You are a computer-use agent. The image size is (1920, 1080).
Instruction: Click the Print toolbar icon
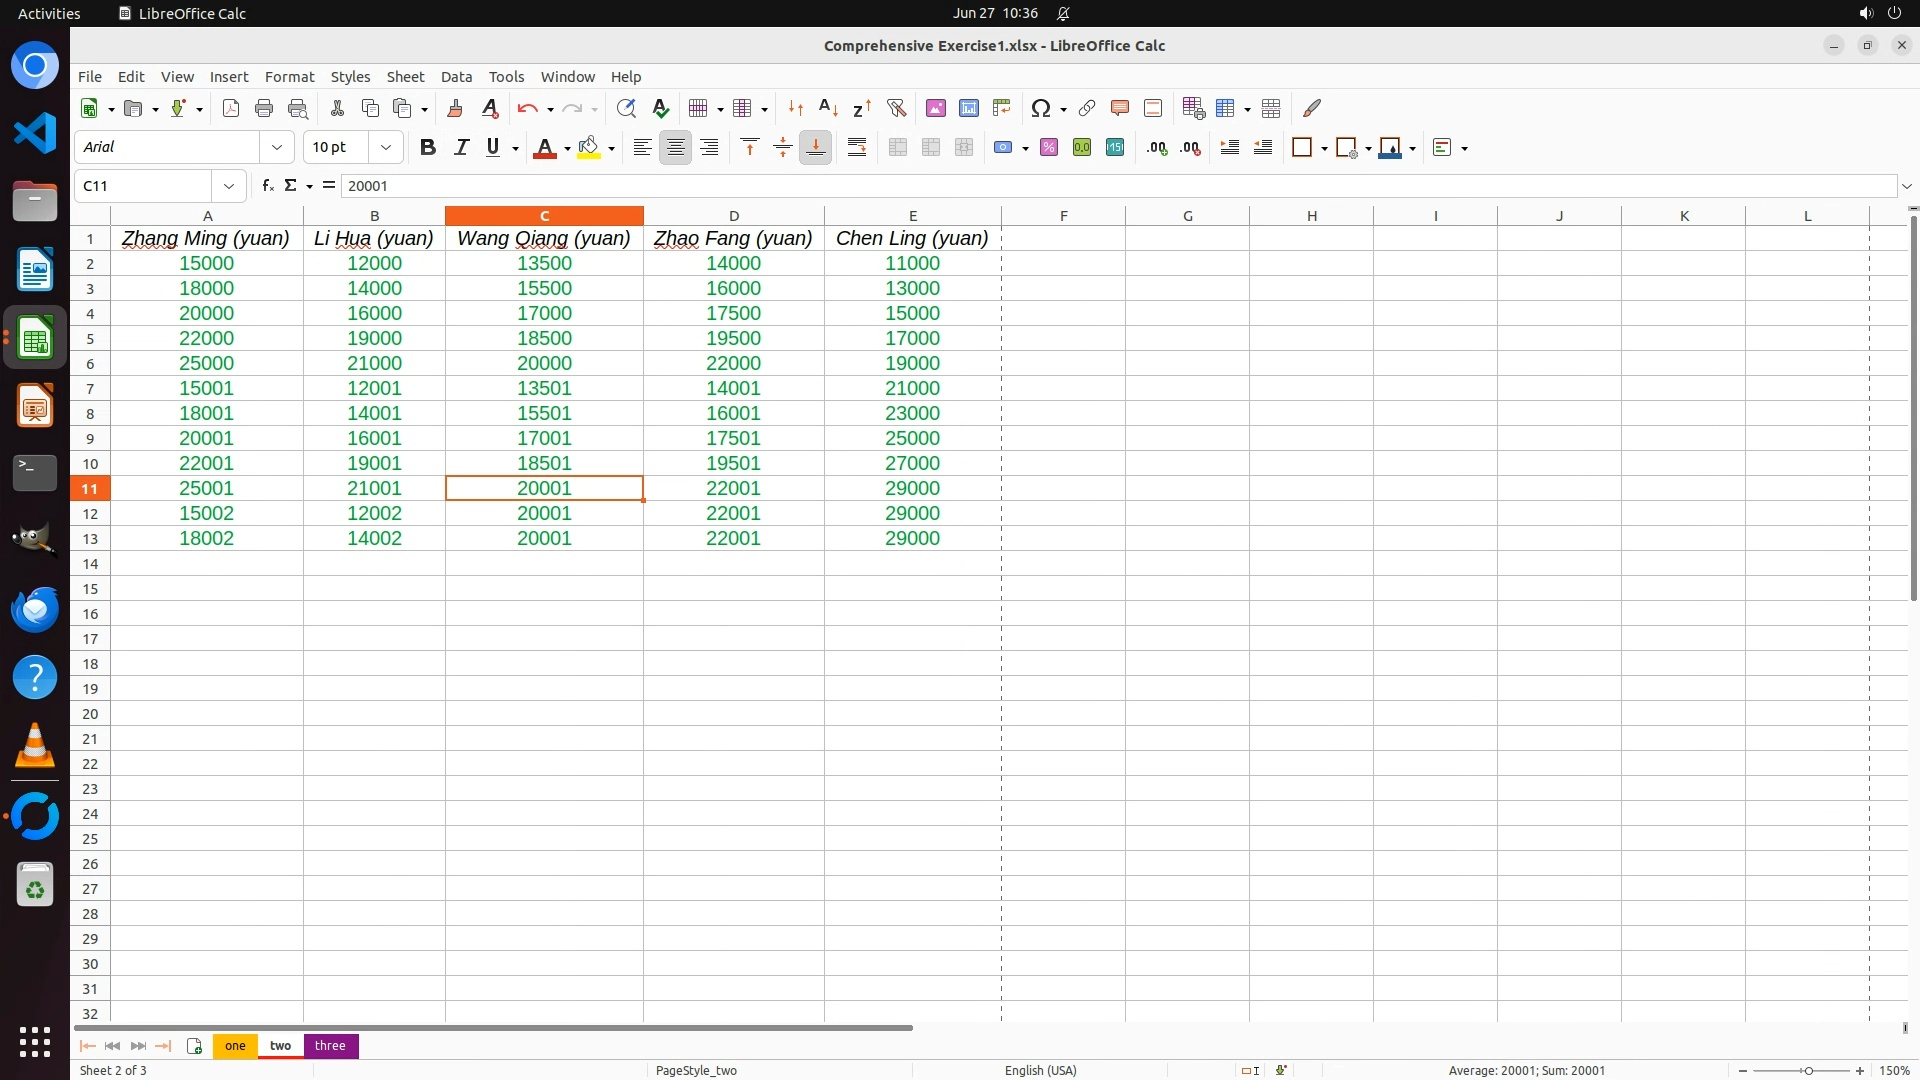point(264,108)
